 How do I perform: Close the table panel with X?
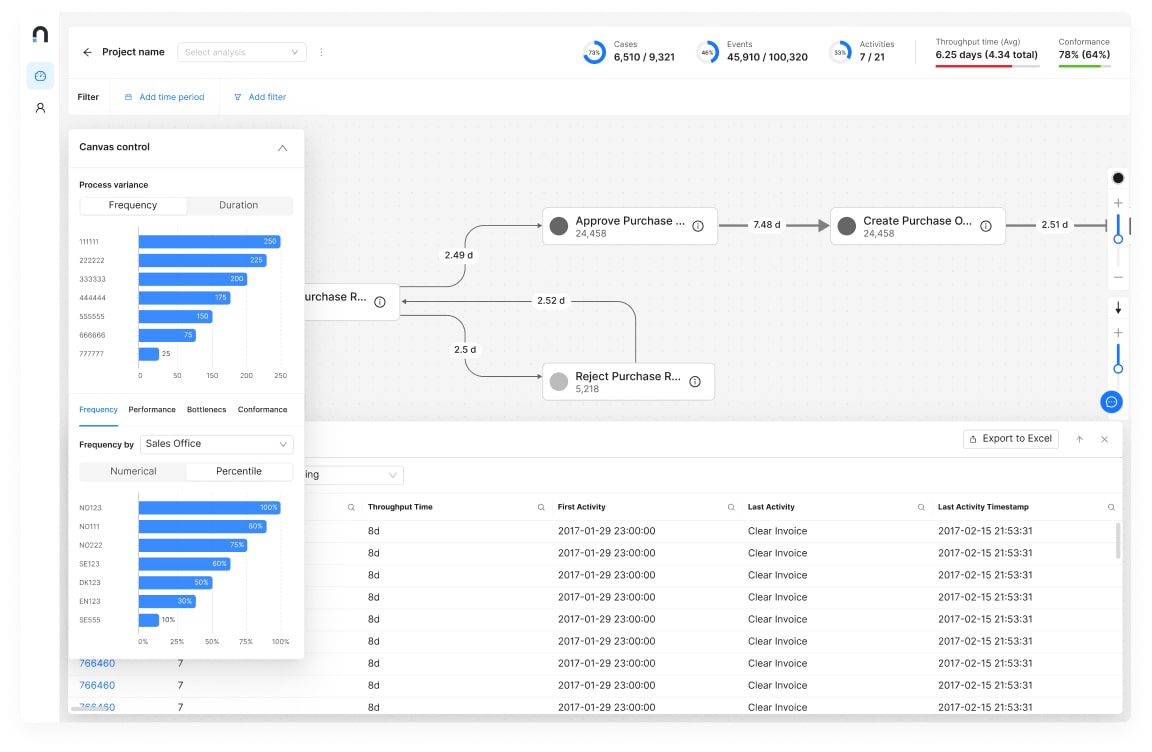tap(1104, 439)
